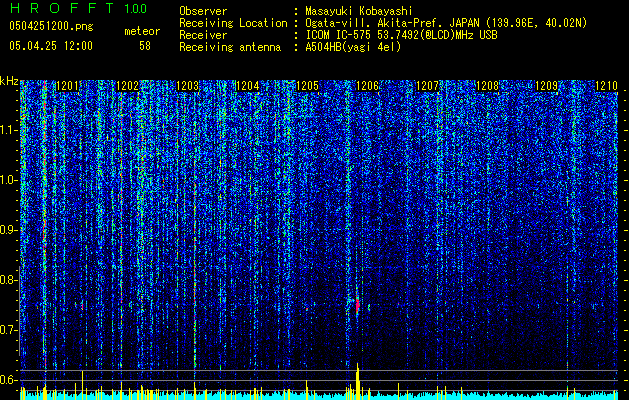Click the antenna text A504HB(yagi 4el)
629x400 pixels.
coord(353,47)
